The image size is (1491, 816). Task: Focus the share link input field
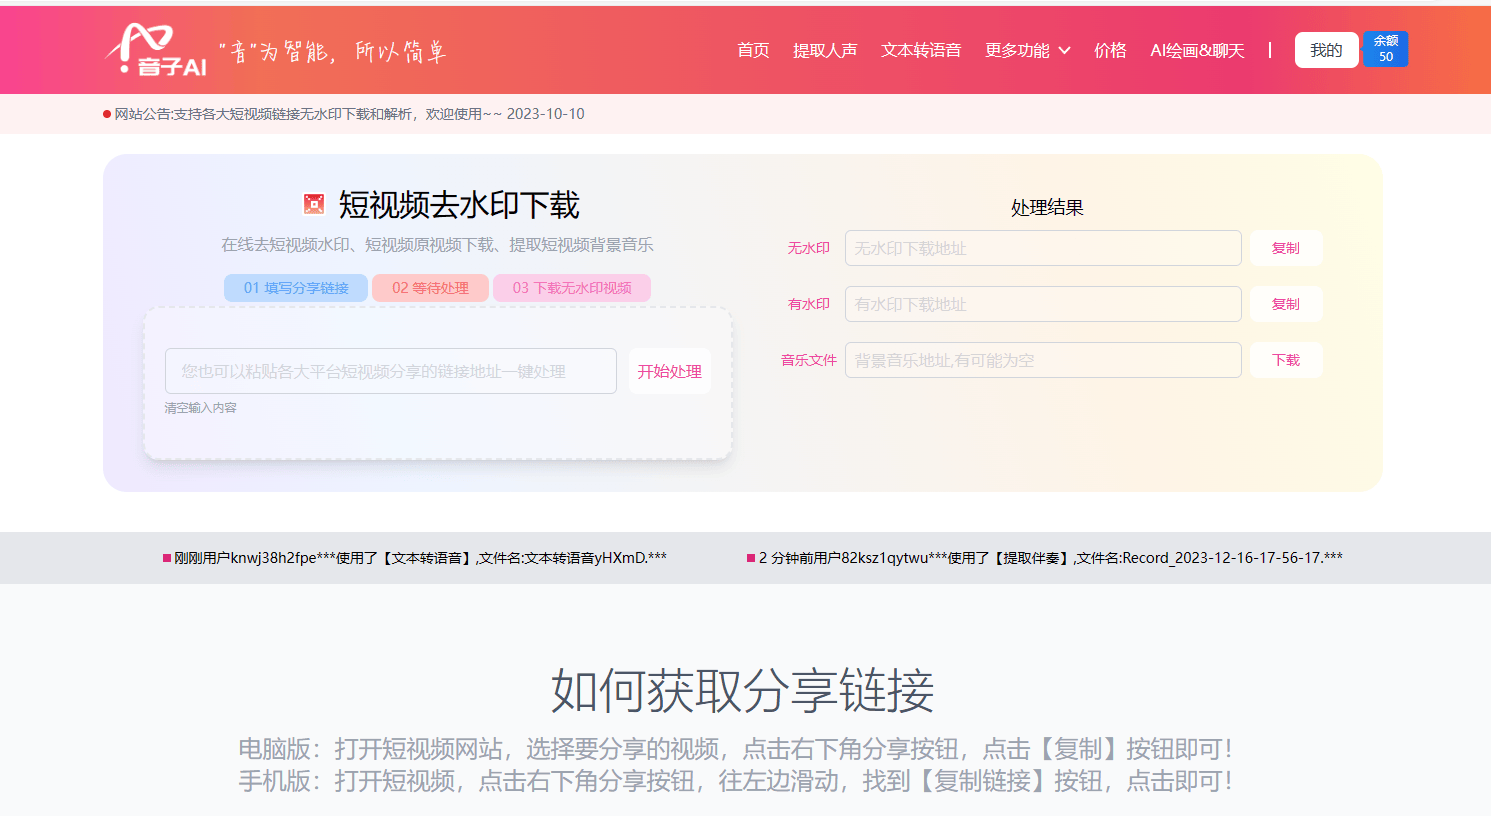[390, 371]
